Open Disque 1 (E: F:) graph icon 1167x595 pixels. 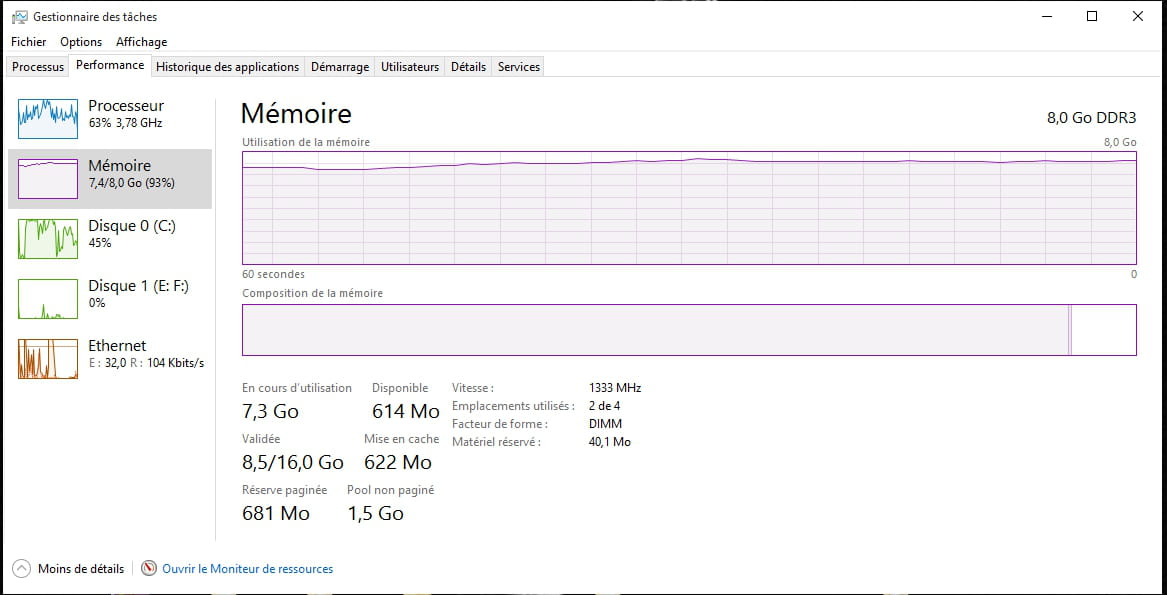click(x=47, y=298)
